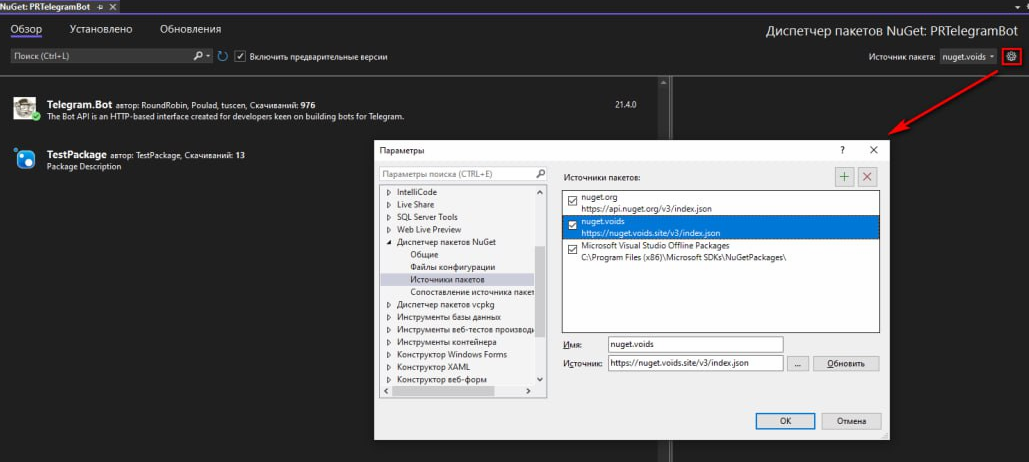The height and width of the screenshot is (462, 1029).
Task: Collapse 'Диспетчер пакетов NuGet' tree node
Action: click(x=390, y=242)
